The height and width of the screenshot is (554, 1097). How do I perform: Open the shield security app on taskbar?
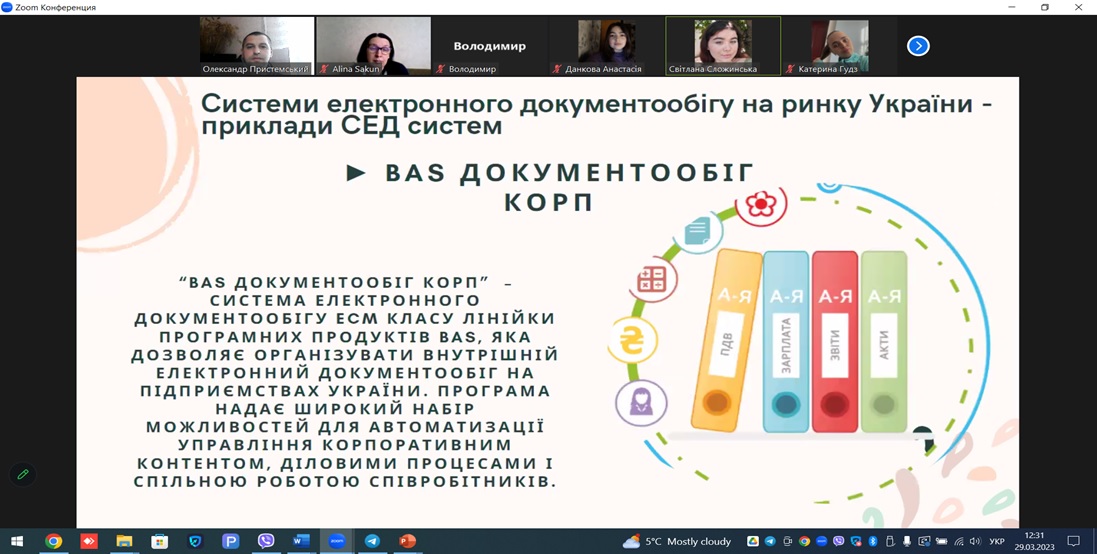coord(195,541)
